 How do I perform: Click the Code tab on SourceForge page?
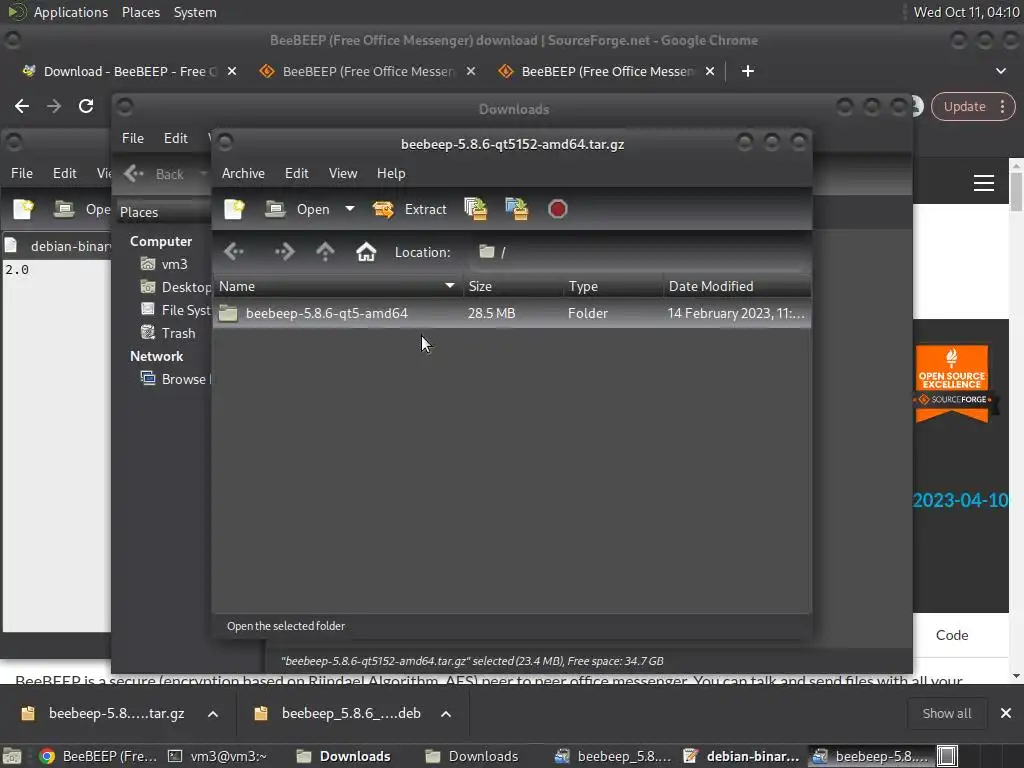coord(952,635)
